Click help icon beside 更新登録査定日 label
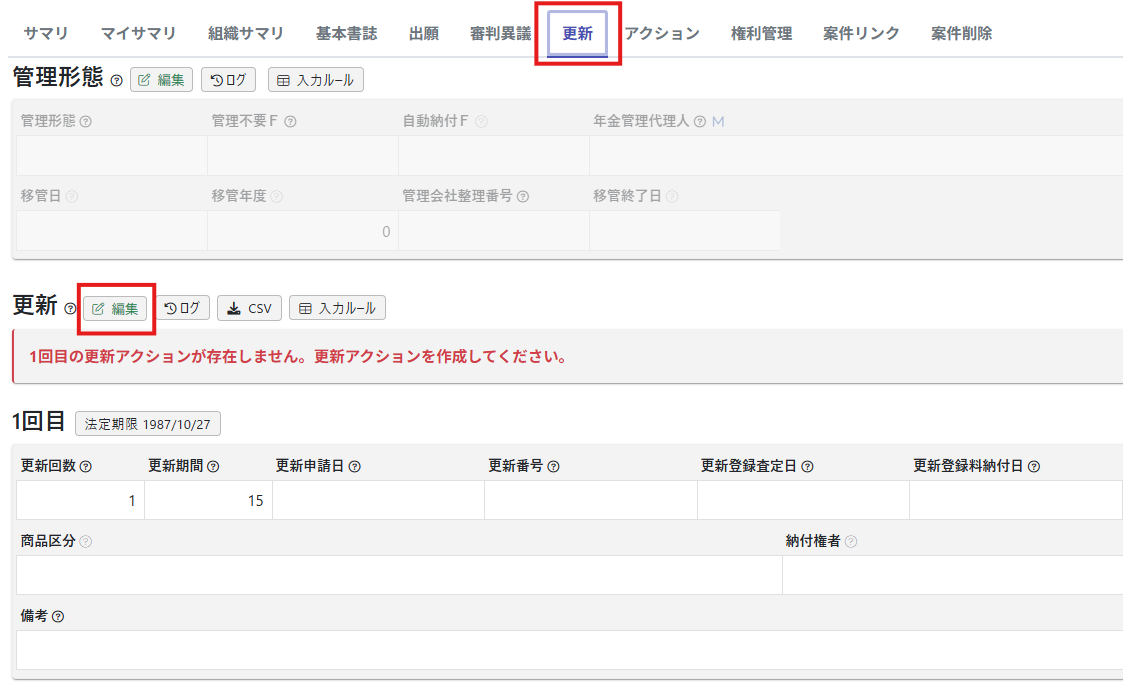Screen dimensions: 1123x695 [807, 466]
